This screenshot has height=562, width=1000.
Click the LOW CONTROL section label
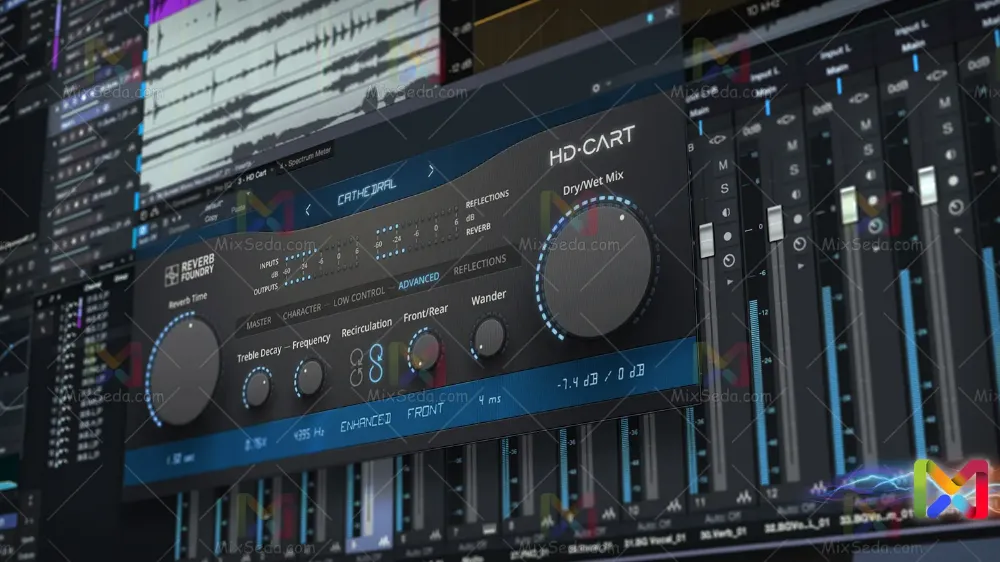pos(359,297)
